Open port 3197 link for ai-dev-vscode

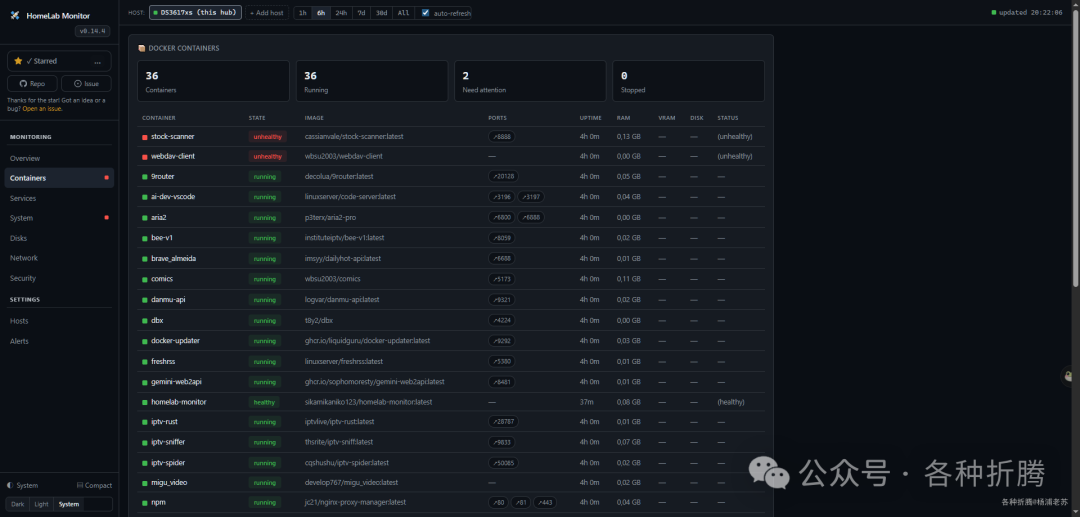[x=531, y=197]
